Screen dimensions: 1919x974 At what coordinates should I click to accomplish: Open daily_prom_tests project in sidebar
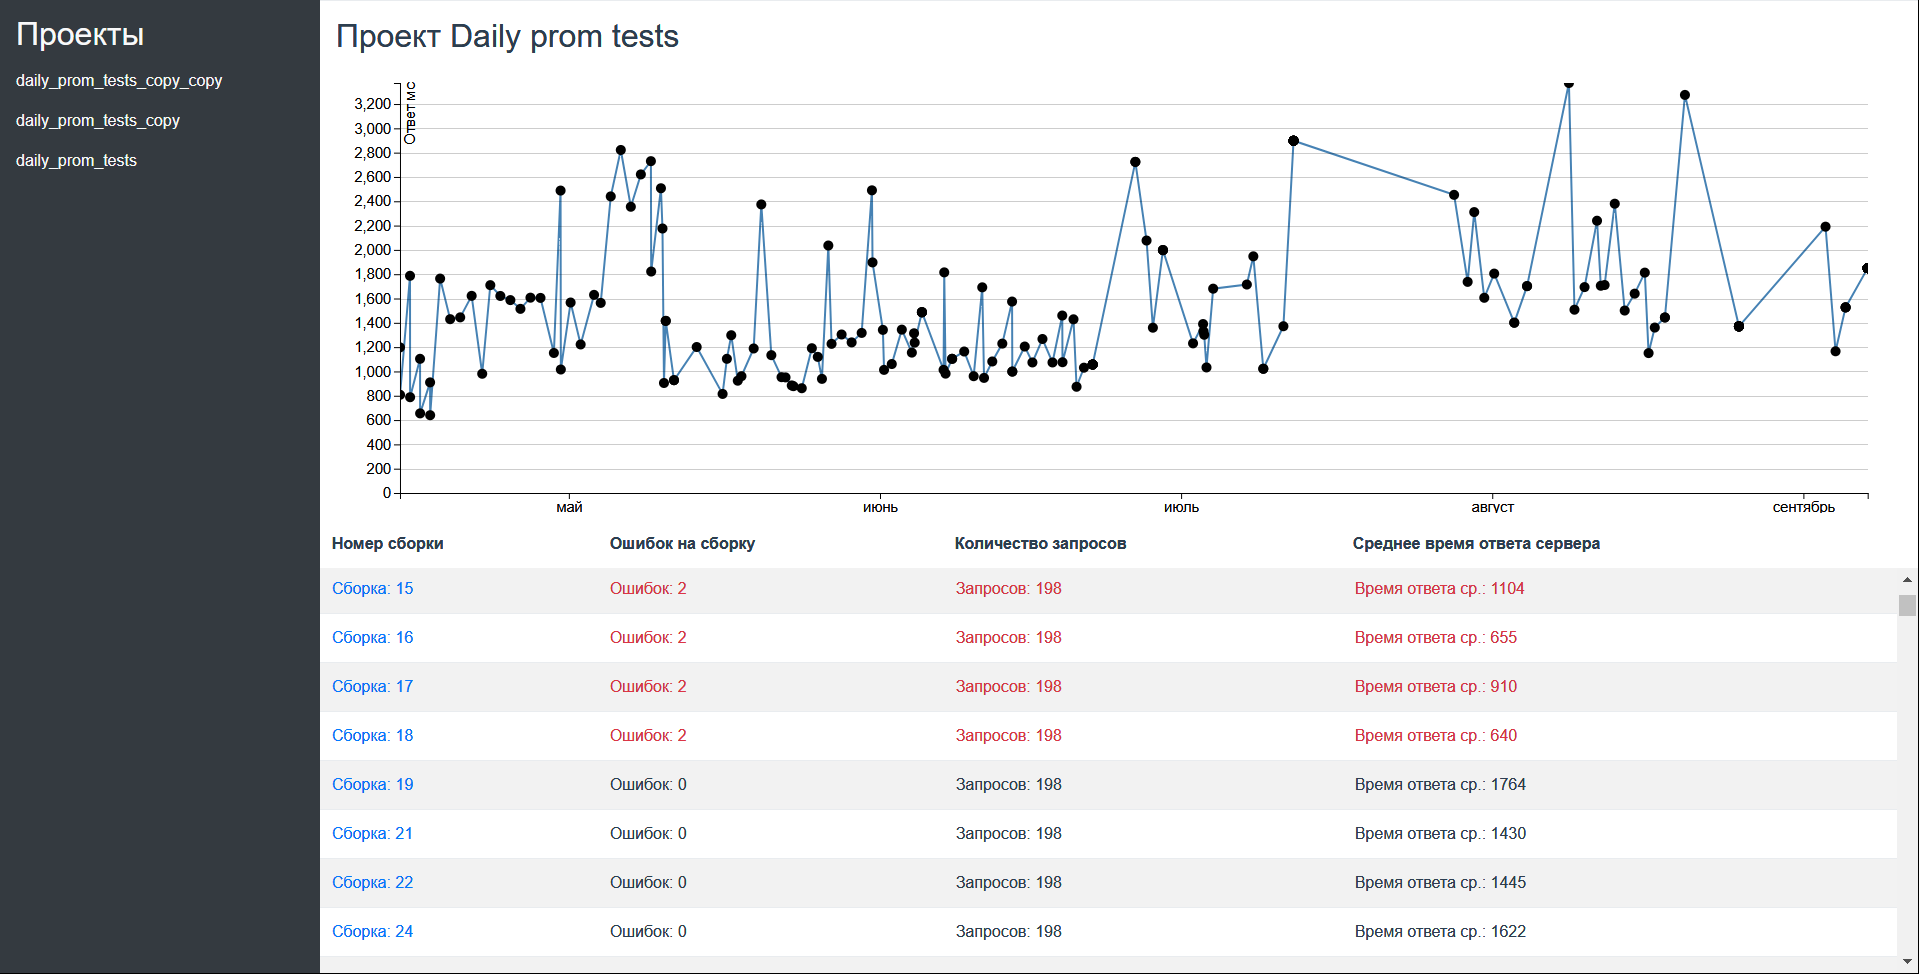tap(76, 161)
